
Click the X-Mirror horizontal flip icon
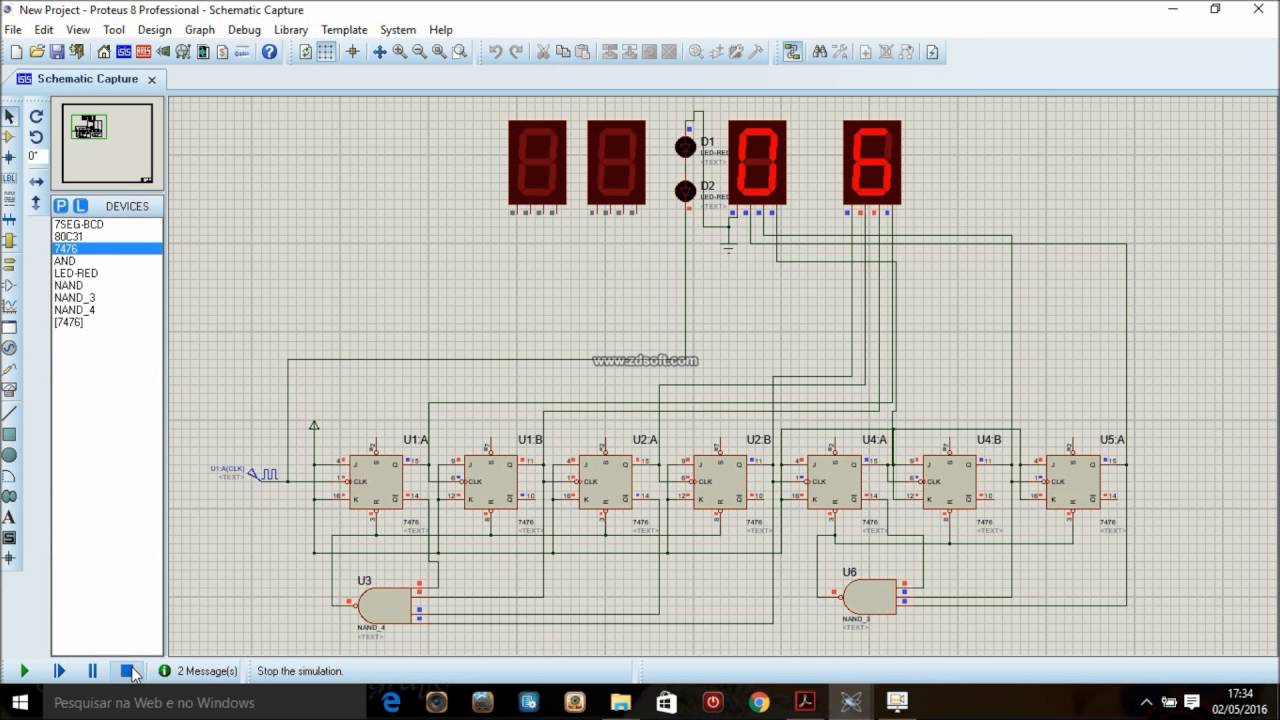tap(36, 182)
